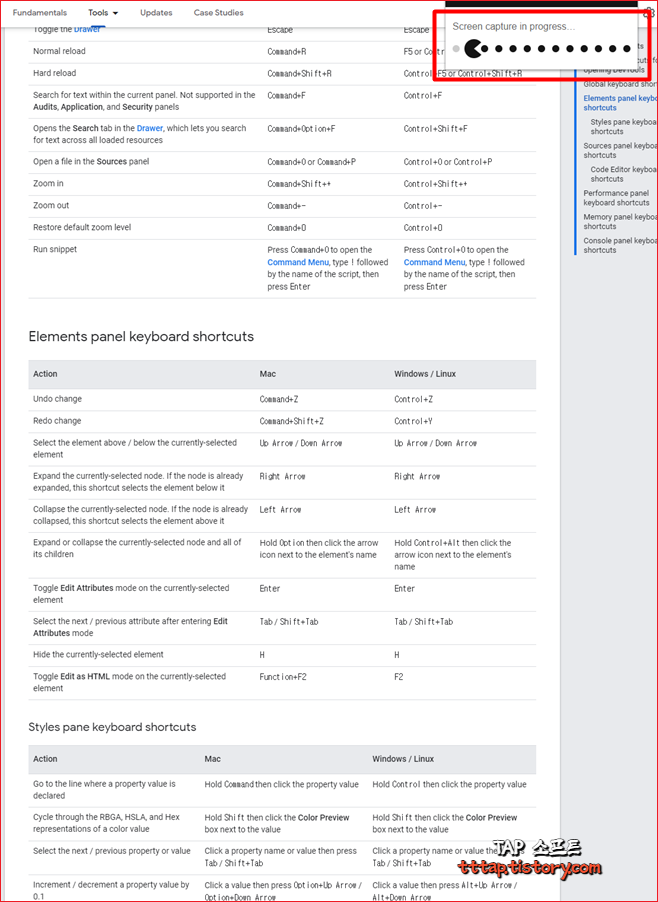Open the Tools dropdown in top navigation
658x902 pixels.
coord(104,13)
